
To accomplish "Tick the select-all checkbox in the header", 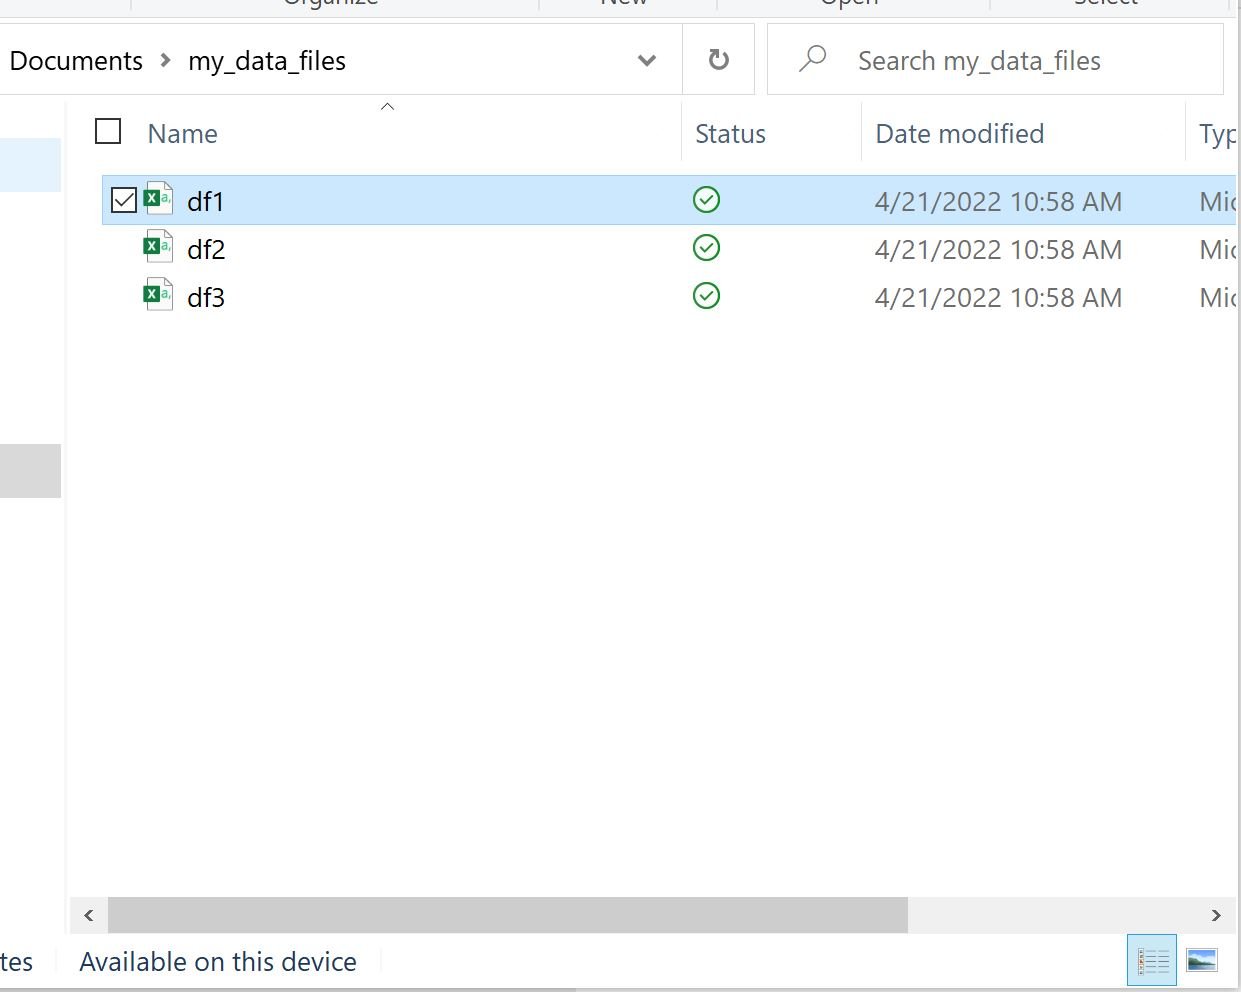I will pyautogui.click(x=108, y=132).
